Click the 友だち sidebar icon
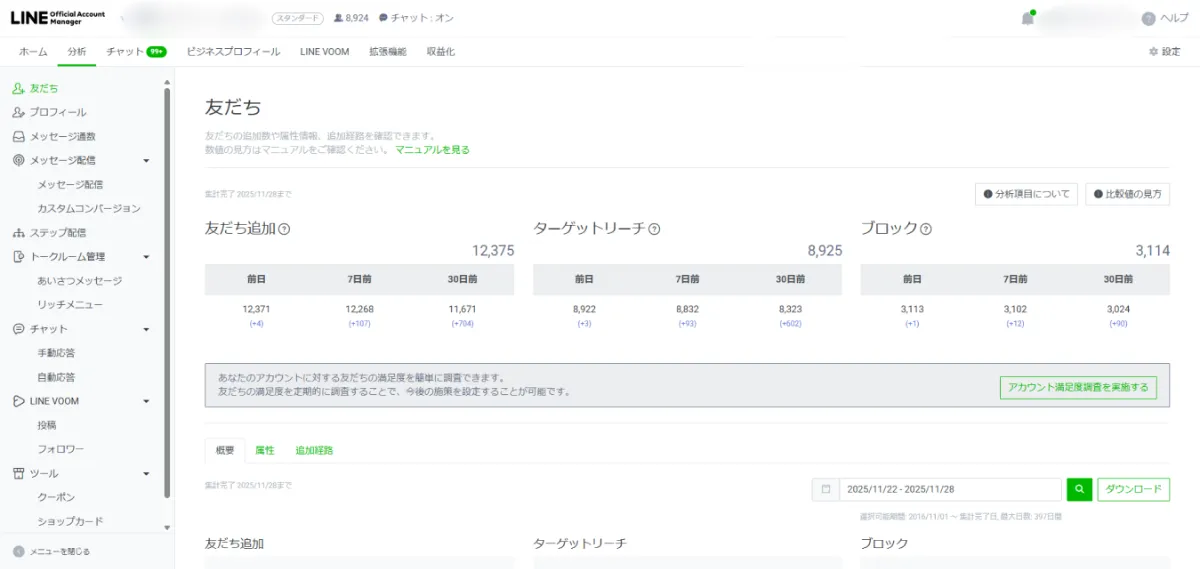Viewport: 1200px width, 569px height. click(x=18, y=88)
